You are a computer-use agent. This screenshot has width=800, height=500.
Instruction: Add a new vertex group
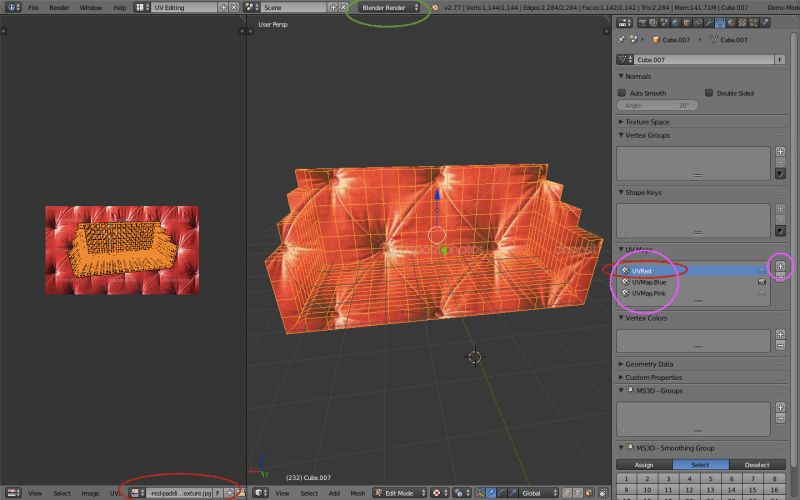click(x=780, y=151)
